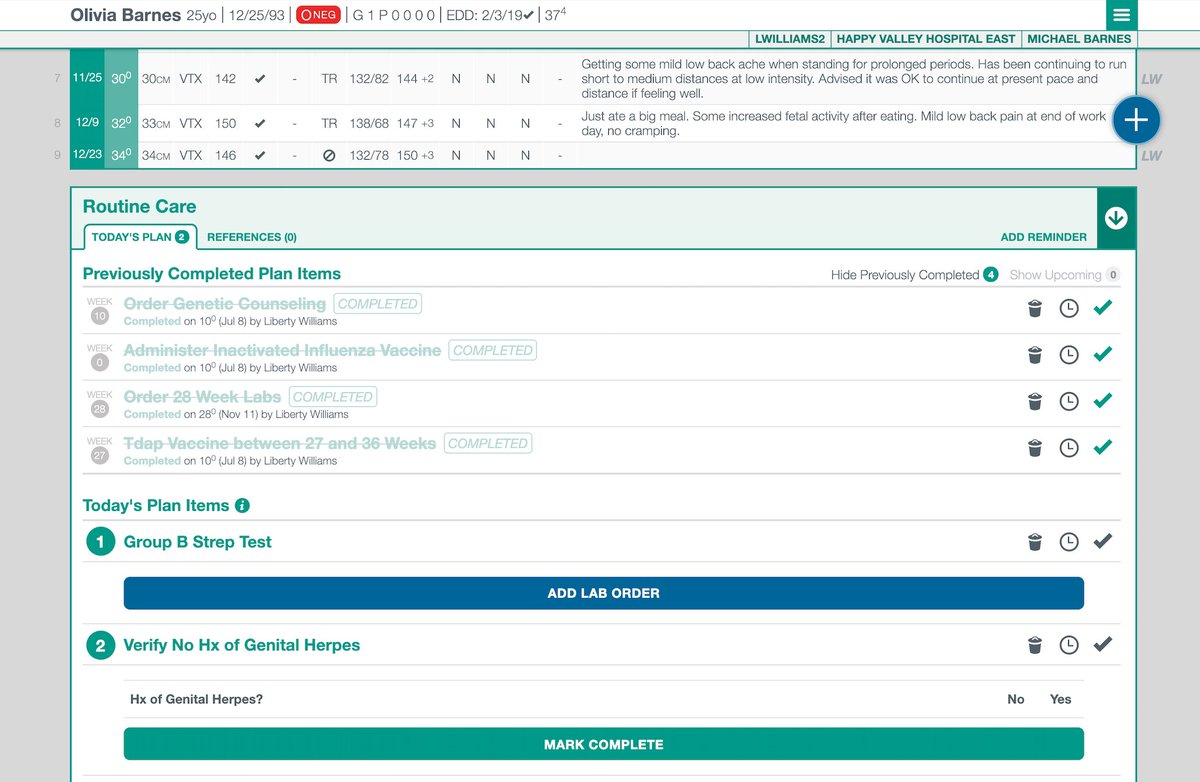Click the blue plus add-visit button
The width and height of the screenshot is (1200, 782).
pos(1136,120)
